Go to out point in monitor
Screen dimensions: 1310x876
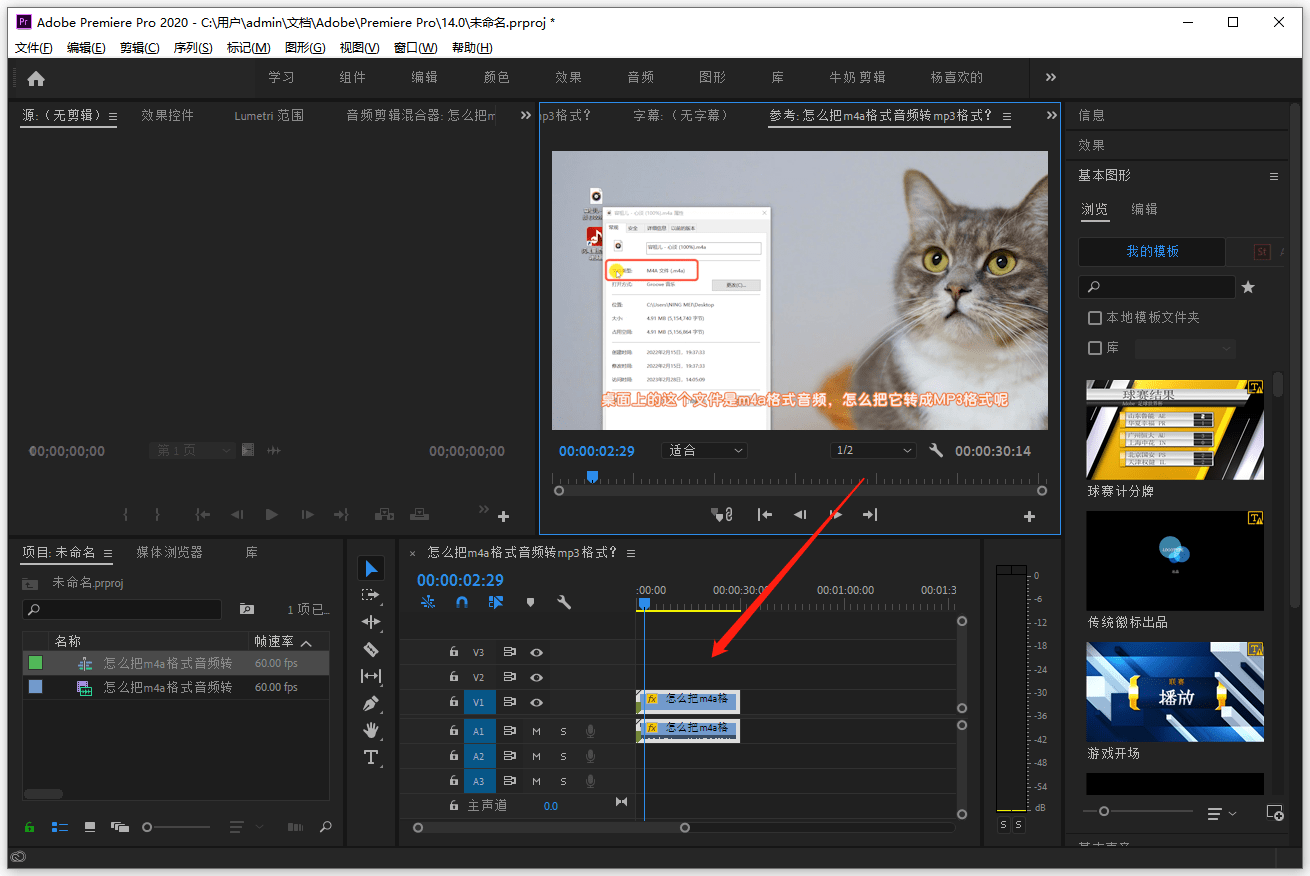870,514
